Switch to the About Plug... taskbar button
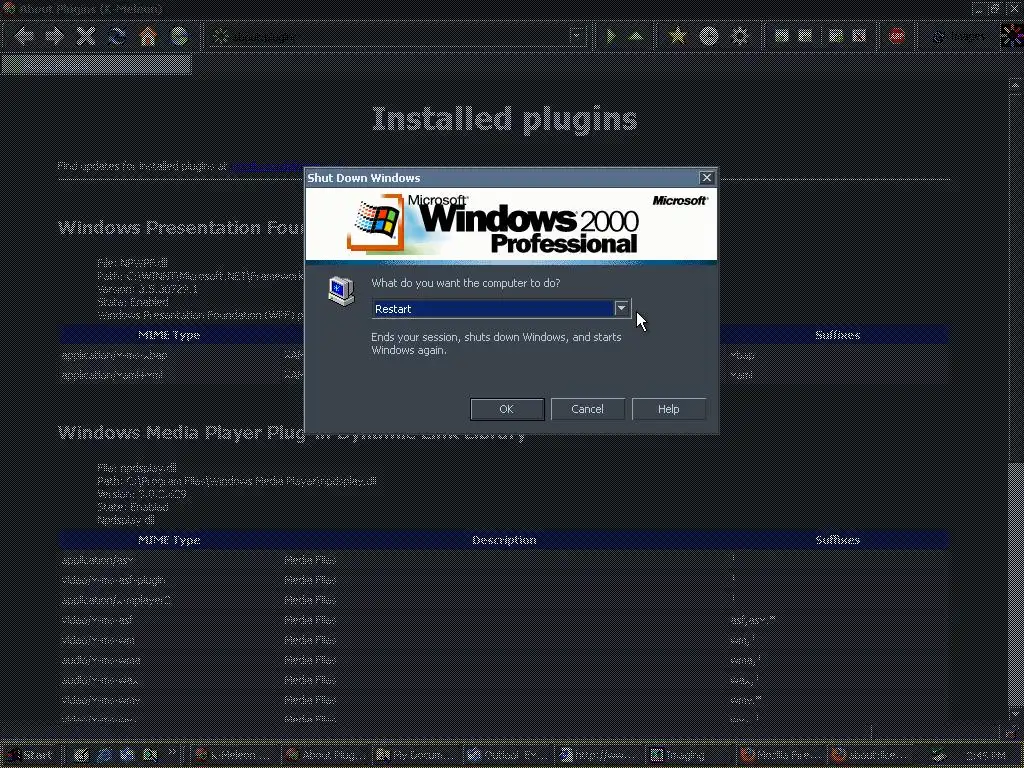This screenshot has height=768, width=1024. [325, 756]
